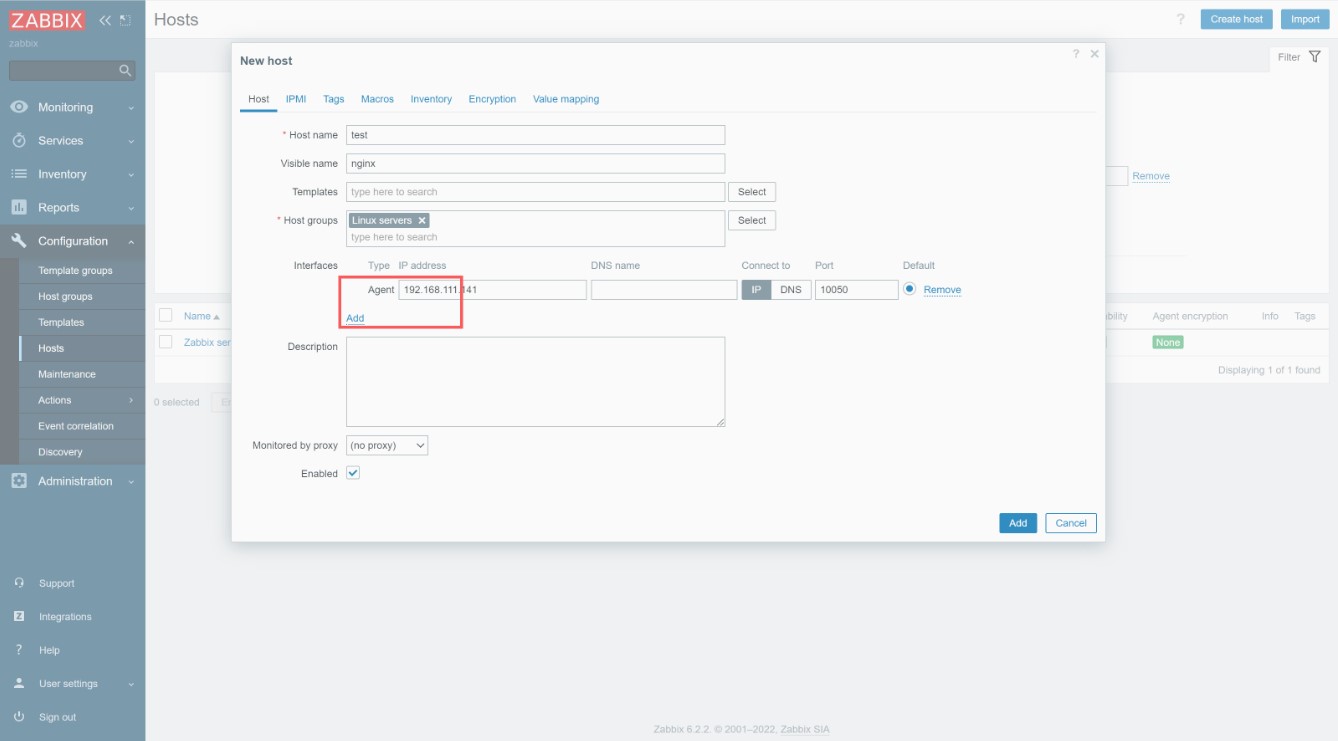This screenshot has height=741, width=1338.
Task: Click the DNS name input field
Action: tap(664, 290)
